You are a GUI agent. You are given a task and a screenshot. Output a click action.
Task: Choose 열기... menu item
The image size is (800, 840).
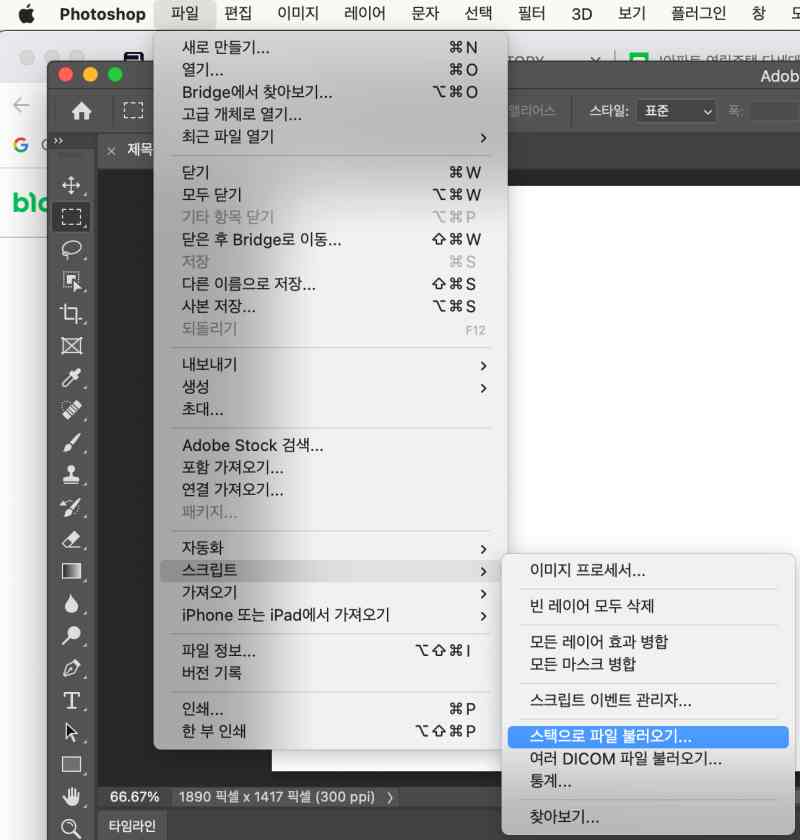tap(330, 70)
